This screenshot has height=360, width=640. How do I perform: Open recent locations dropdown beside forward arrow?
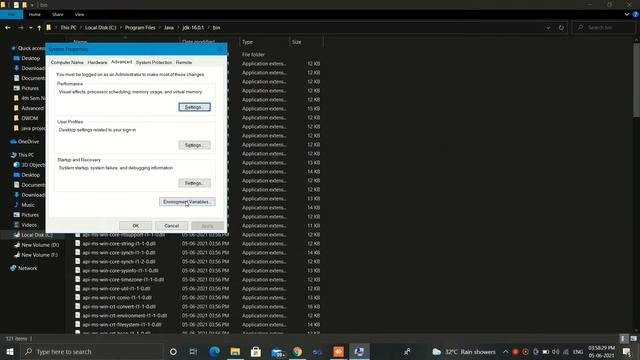tap(31, 28)
